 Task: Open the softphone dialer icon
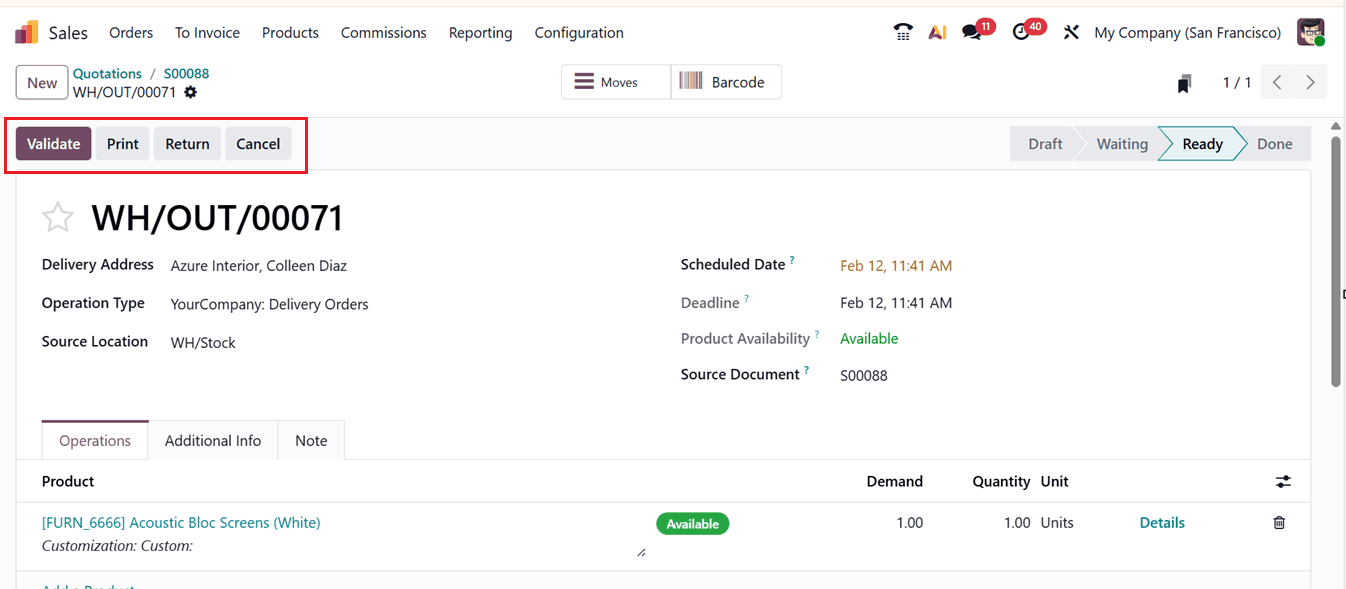[x=903, y=31]
